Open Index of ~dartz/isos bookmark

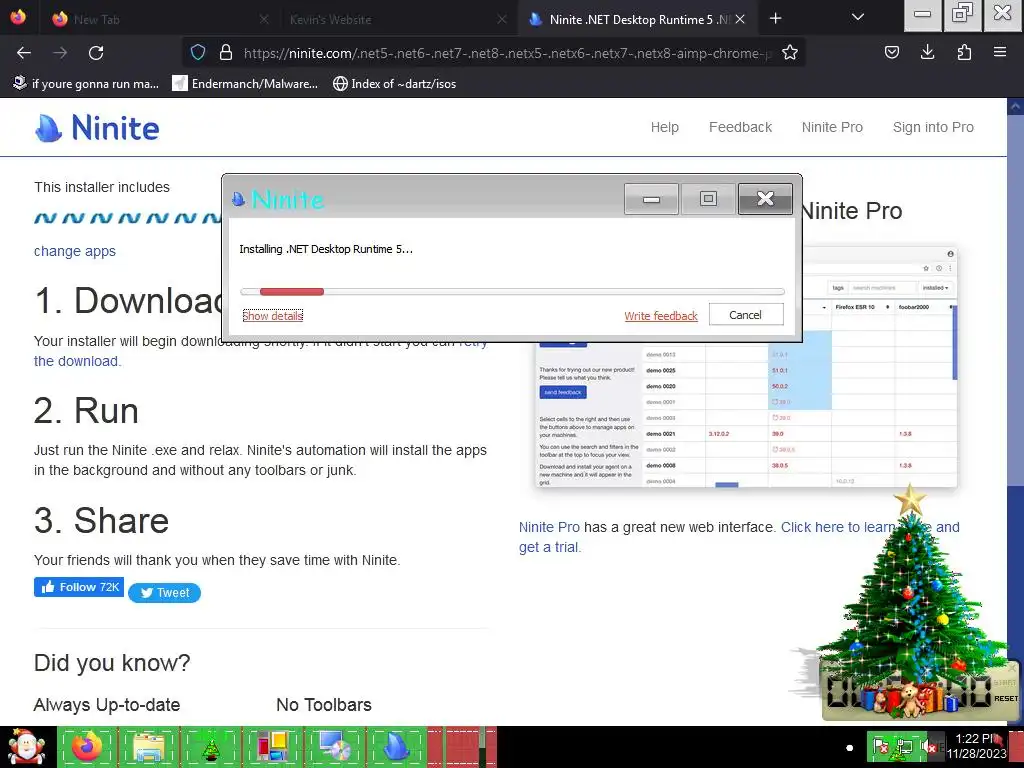tap(394, 84)
